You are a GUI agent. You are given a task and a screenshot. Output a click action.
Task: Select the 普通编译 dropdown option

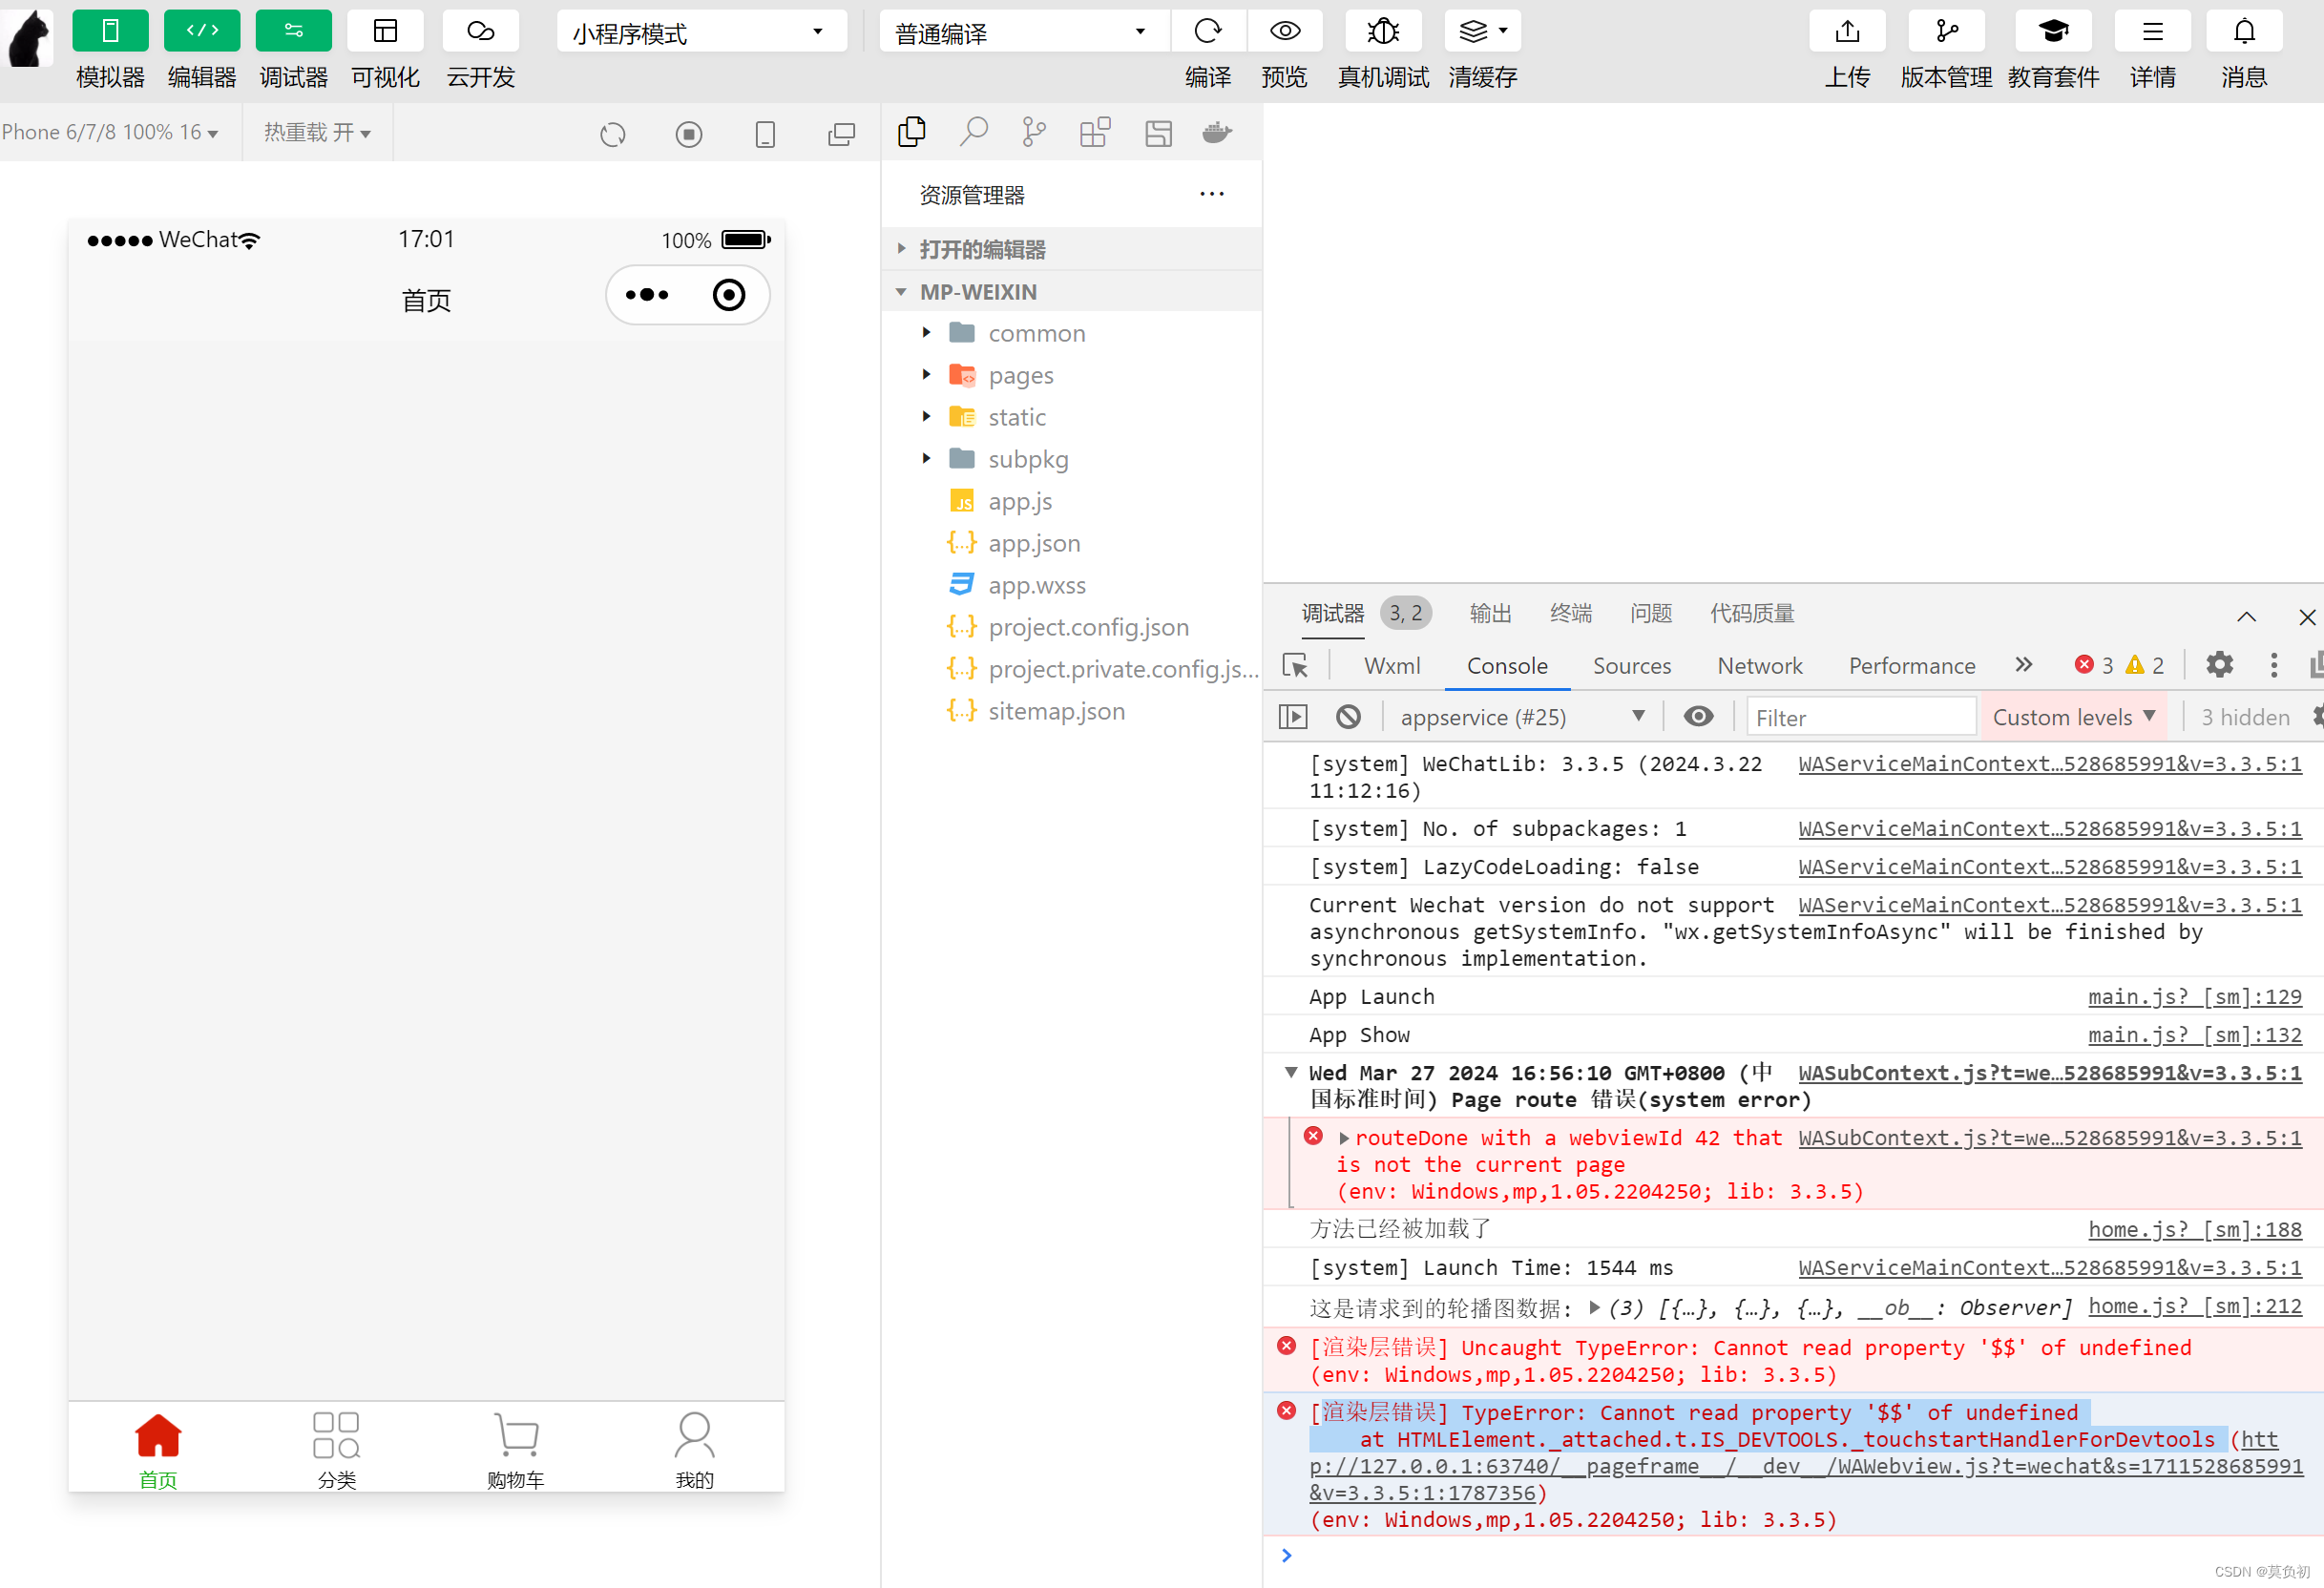[1015, 30]
